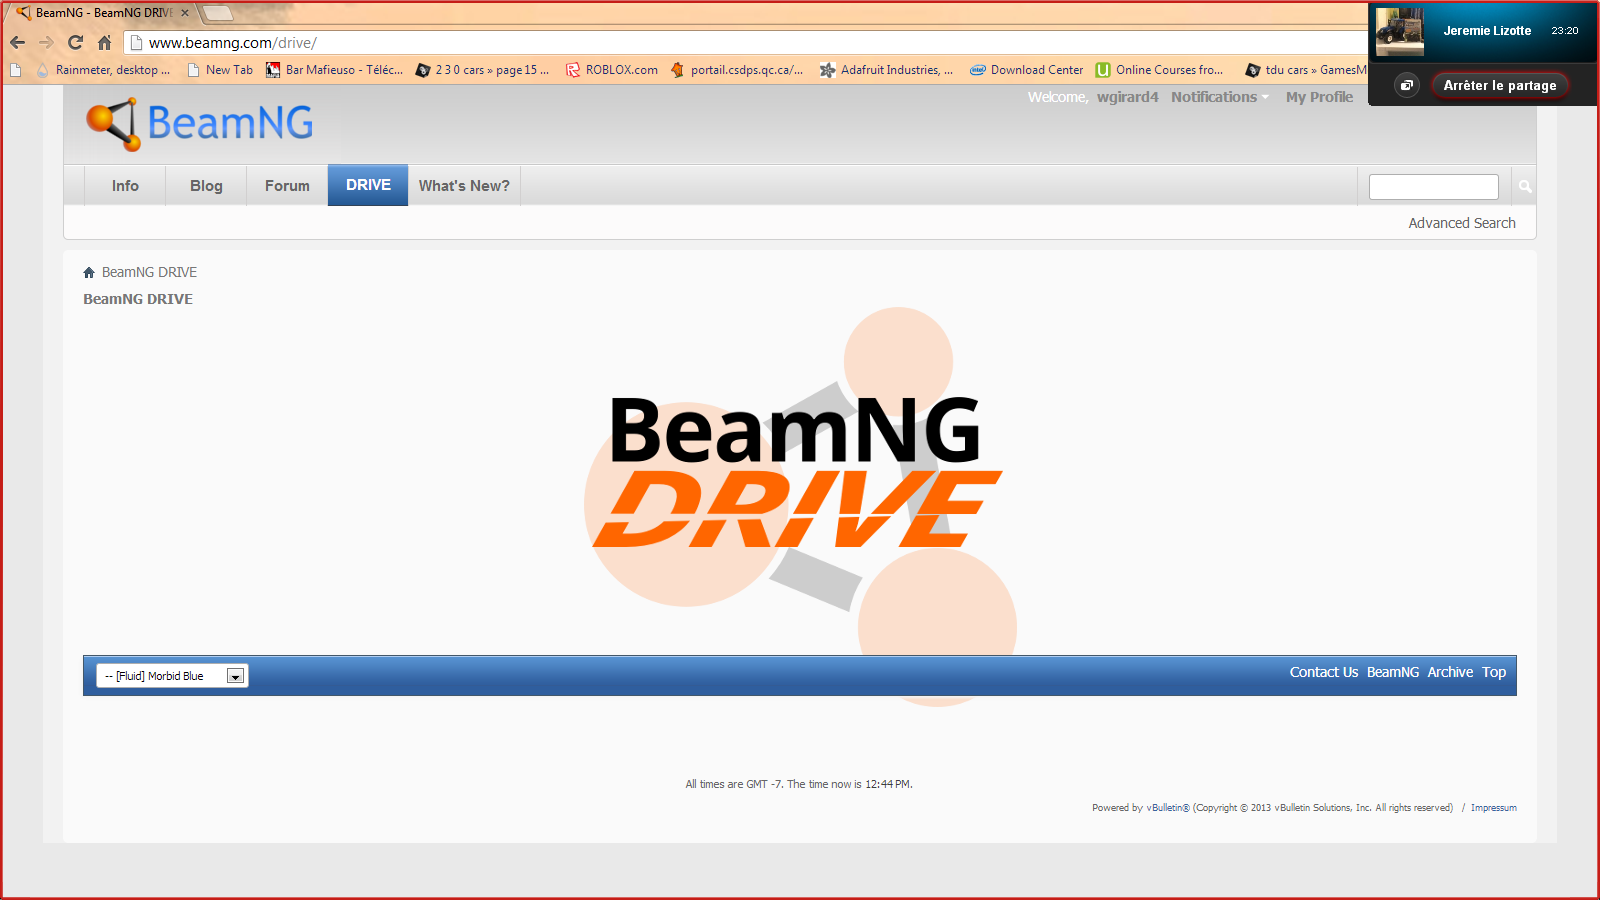Click the BeamNG DRIVE page heading
The width and height of the screenshot is (1600, 900).
138,299
